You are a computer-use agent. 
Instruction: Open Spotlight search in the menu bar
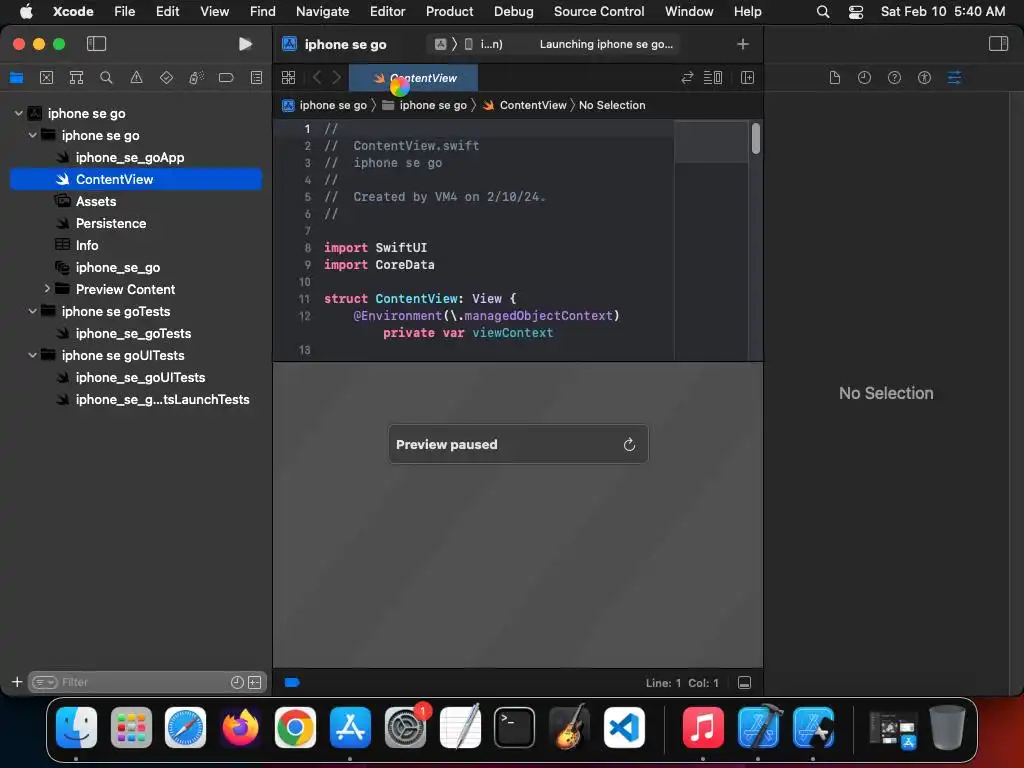tap(823, 11)
